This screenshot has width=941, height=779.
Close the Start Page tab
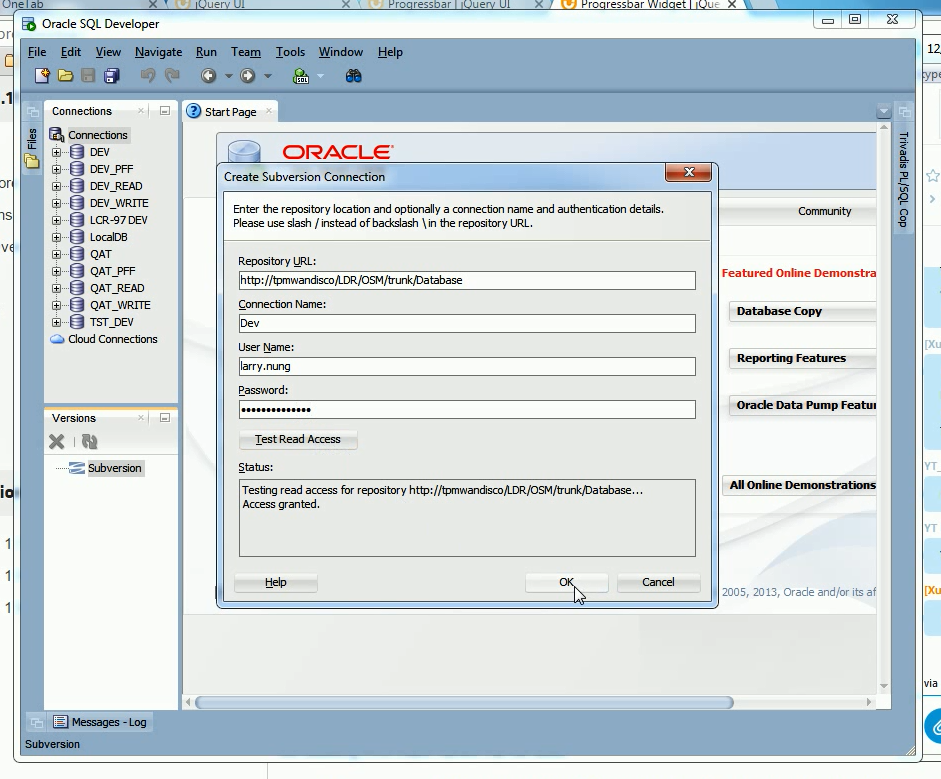click(269, 111)
